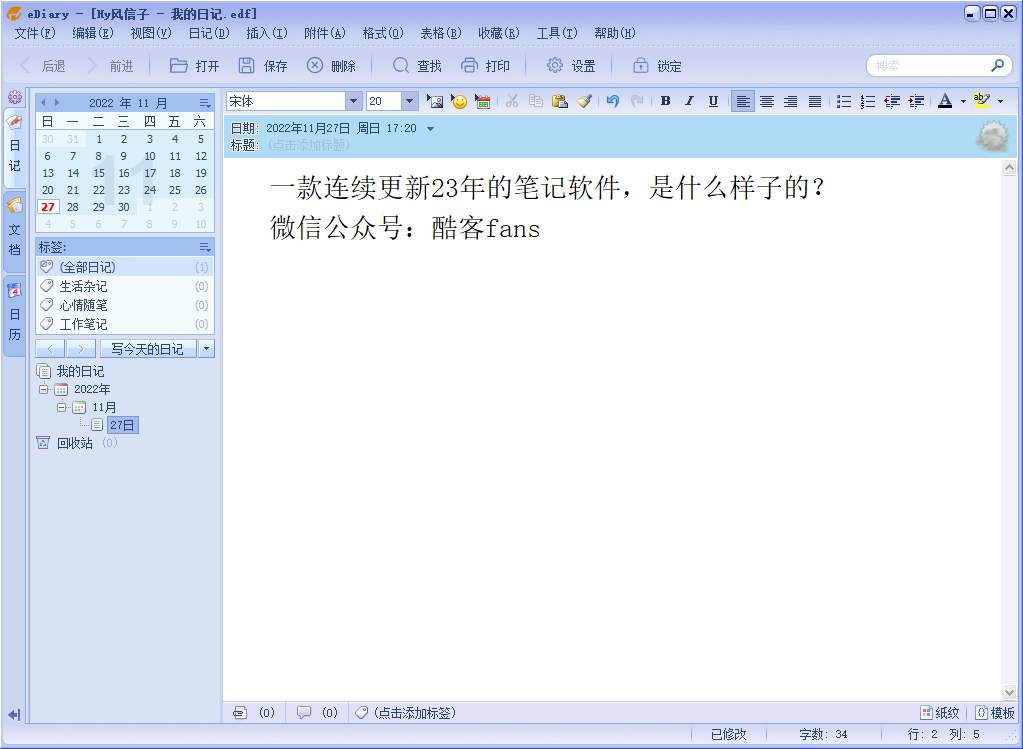1023x749 pixels.
Task: Toggle bold formatting
Action: [665, 101]
